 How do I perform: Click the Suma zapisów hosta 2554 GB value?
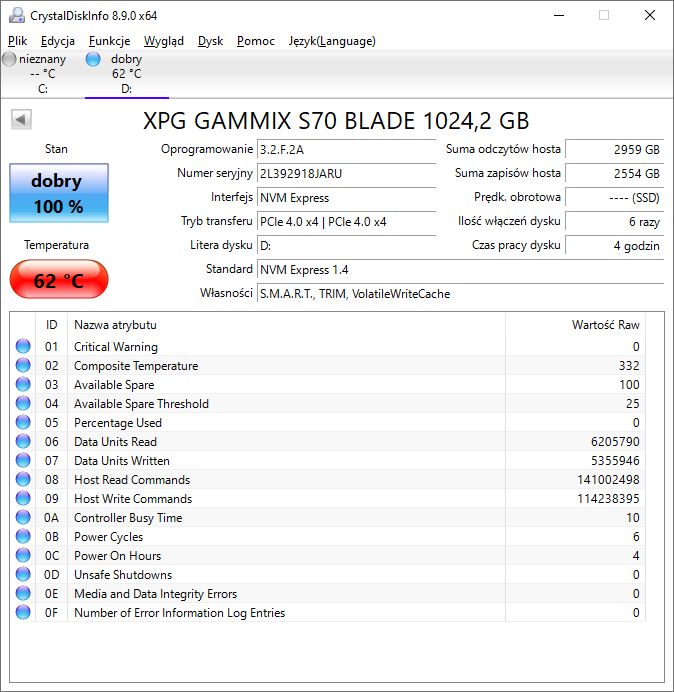click(x=614, y=173)
